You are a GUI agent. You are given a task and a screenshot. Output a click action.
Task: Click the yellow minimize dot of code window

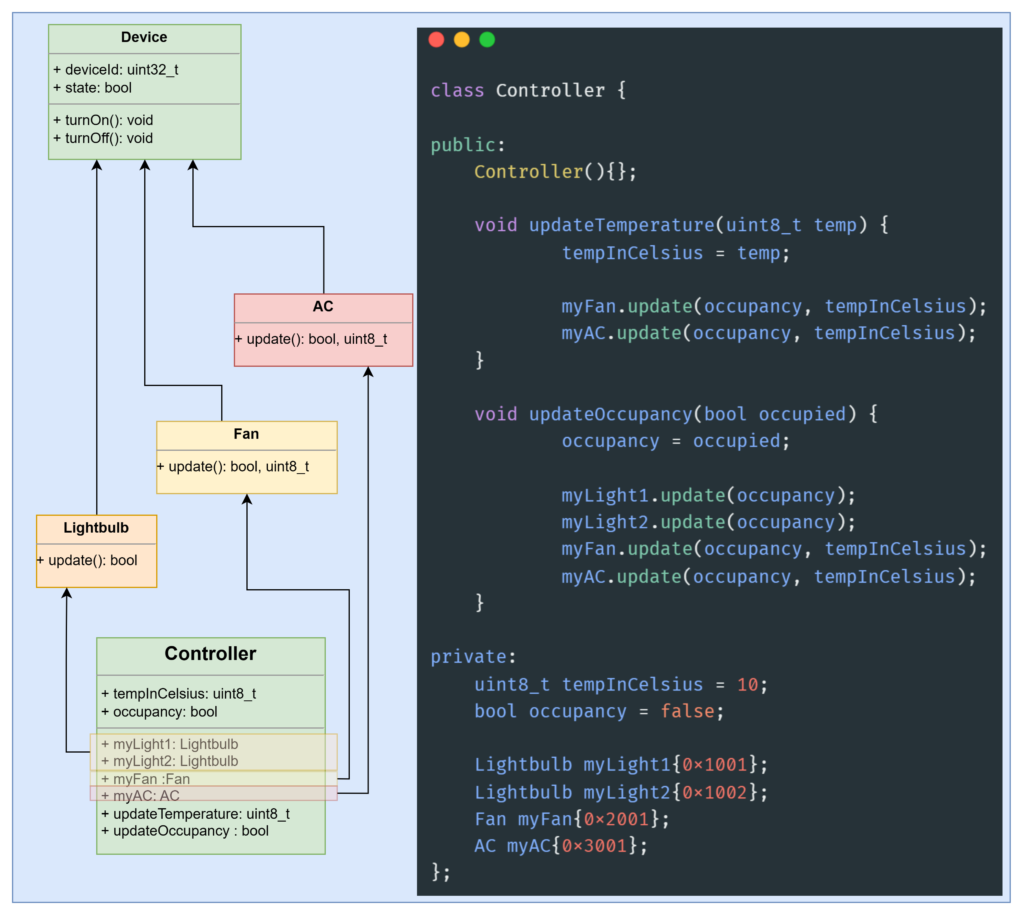tap(462, 40)
